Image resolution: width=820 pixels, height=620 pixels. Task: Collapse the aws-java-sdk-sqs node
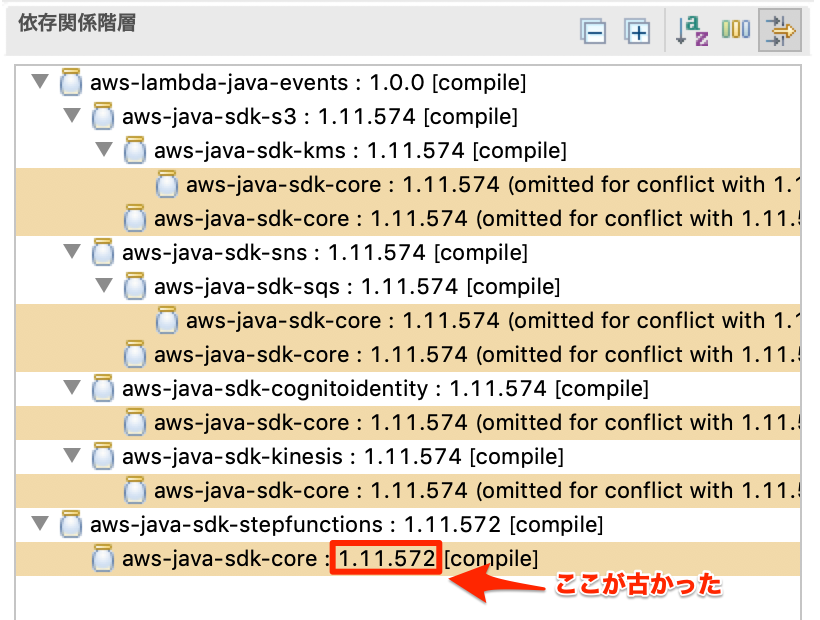pos(104,285)
